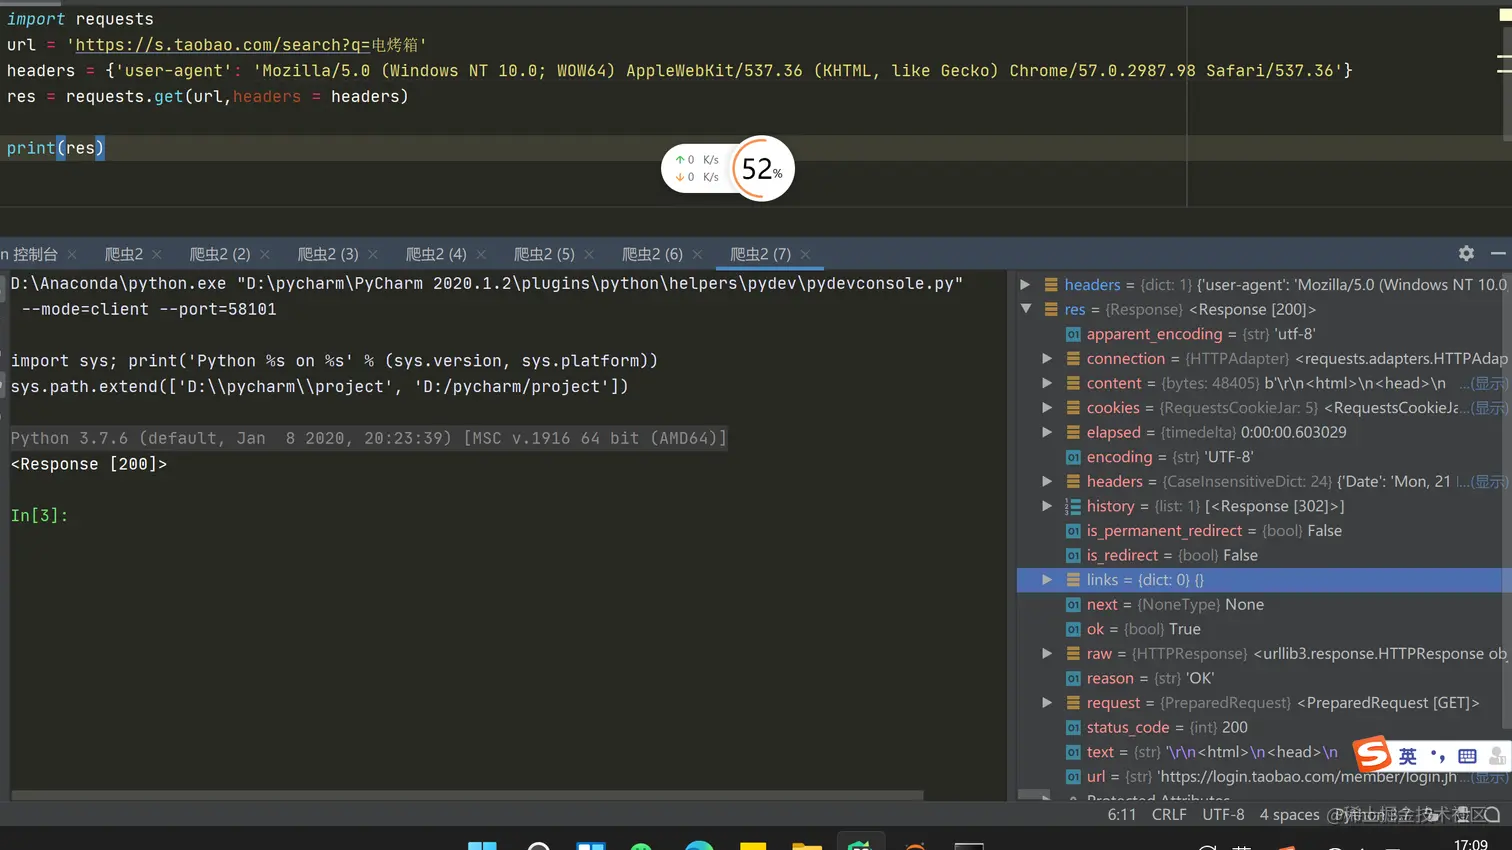
Task: Click the status_code primitive type icon
Action: coord(1073,727)
